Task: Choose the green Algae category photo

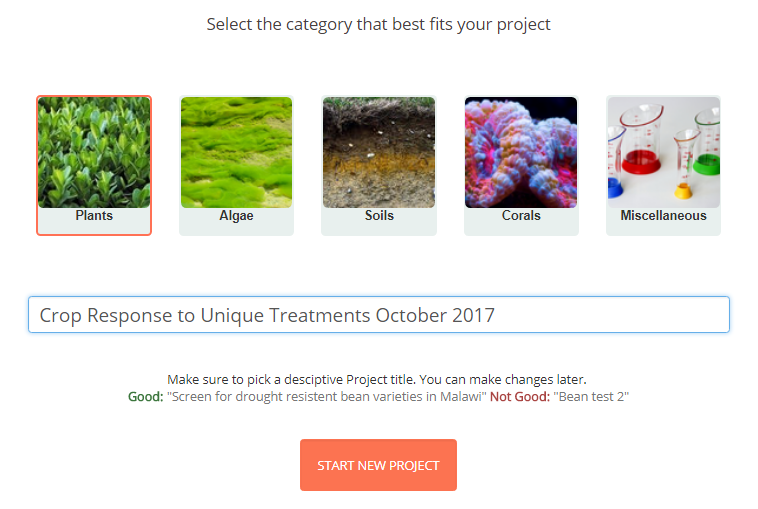Action: pyautogui.click(x=236, y=152)
